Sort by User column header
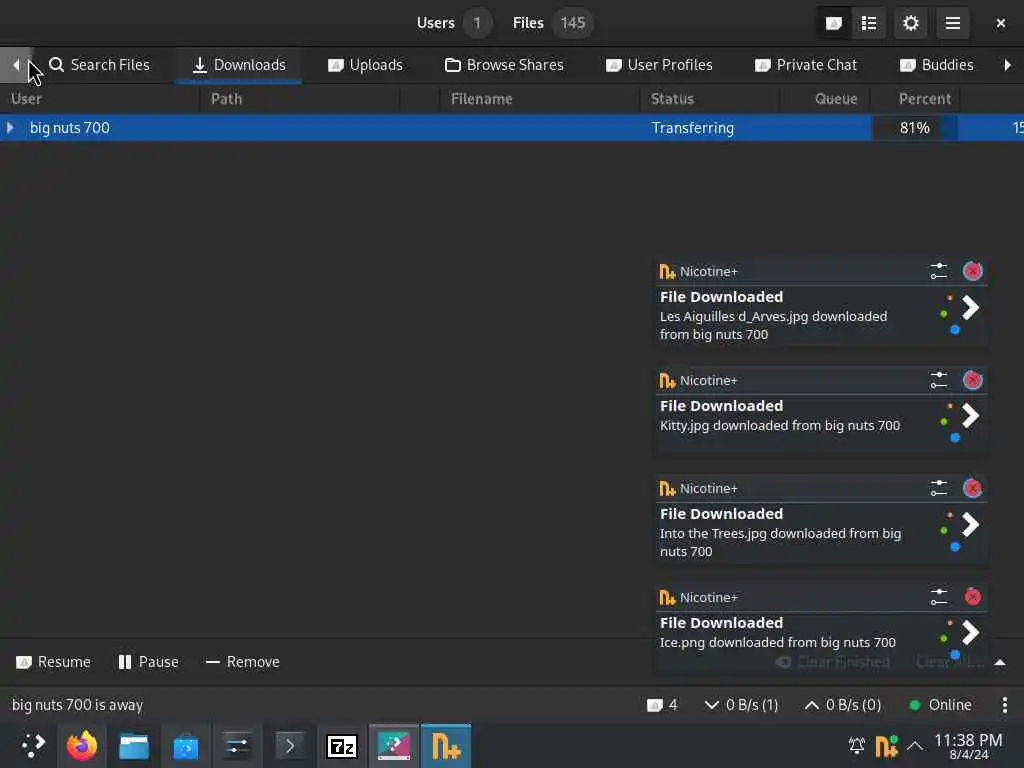The image size is (1024, 768). pos(99,99)
